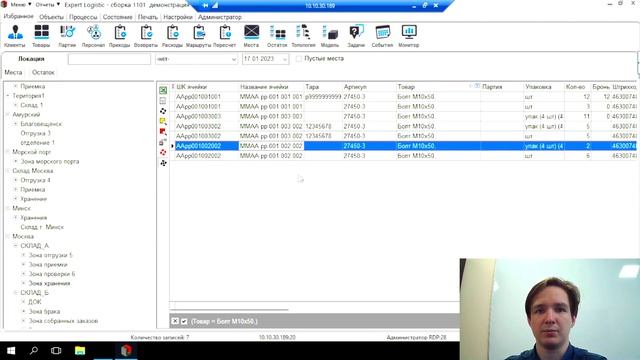Open the События calendar icon
640x360 pixels.
coord(382,36)
